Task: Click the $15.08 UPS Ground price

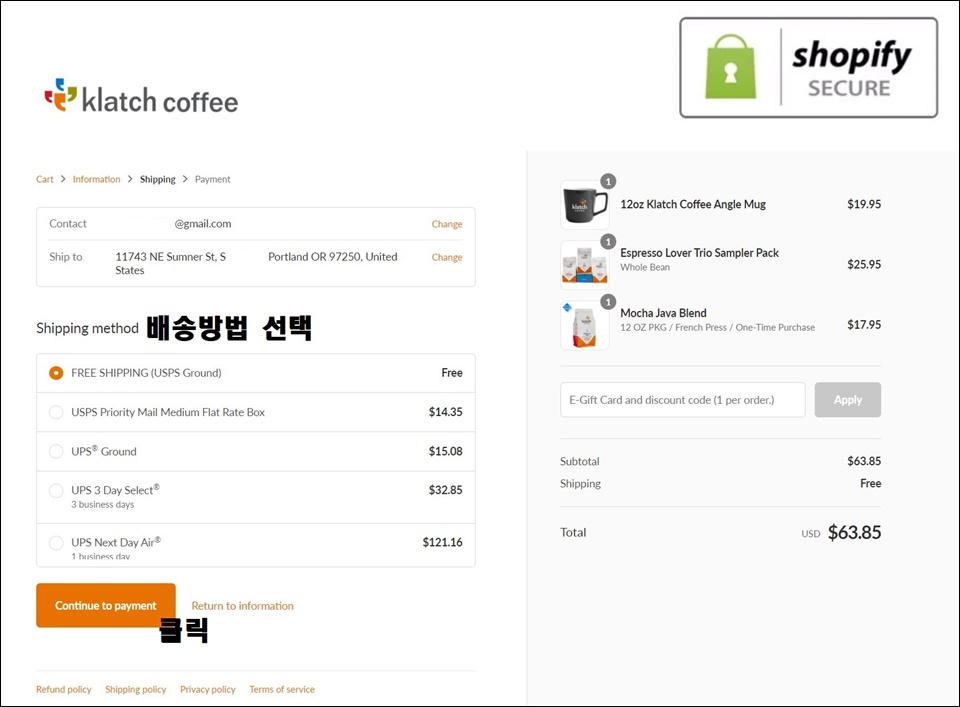Action: point(446,451)
